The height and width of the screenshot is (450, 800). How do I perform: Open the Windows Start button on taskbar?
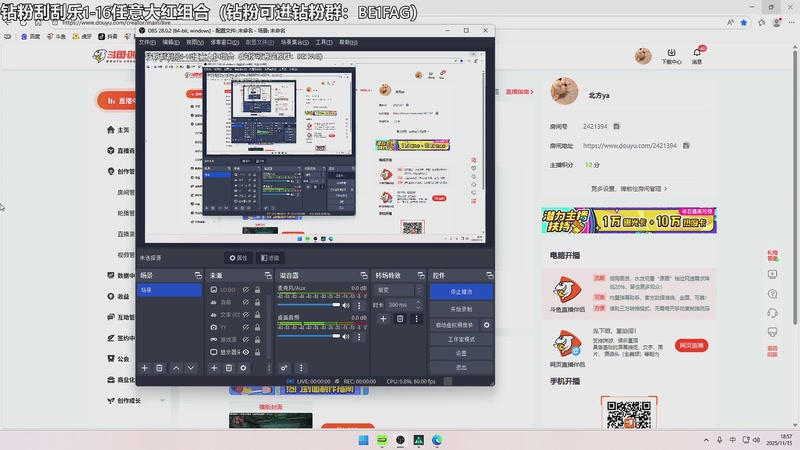coord(363,440)
